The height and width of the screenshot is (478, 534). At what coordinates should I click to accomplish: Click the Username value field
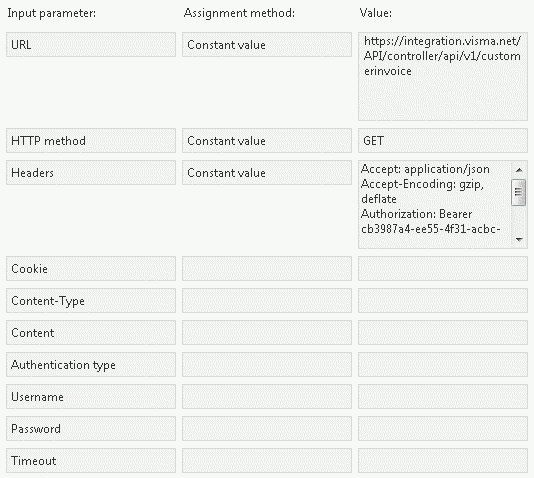click(x=443, y=397)
